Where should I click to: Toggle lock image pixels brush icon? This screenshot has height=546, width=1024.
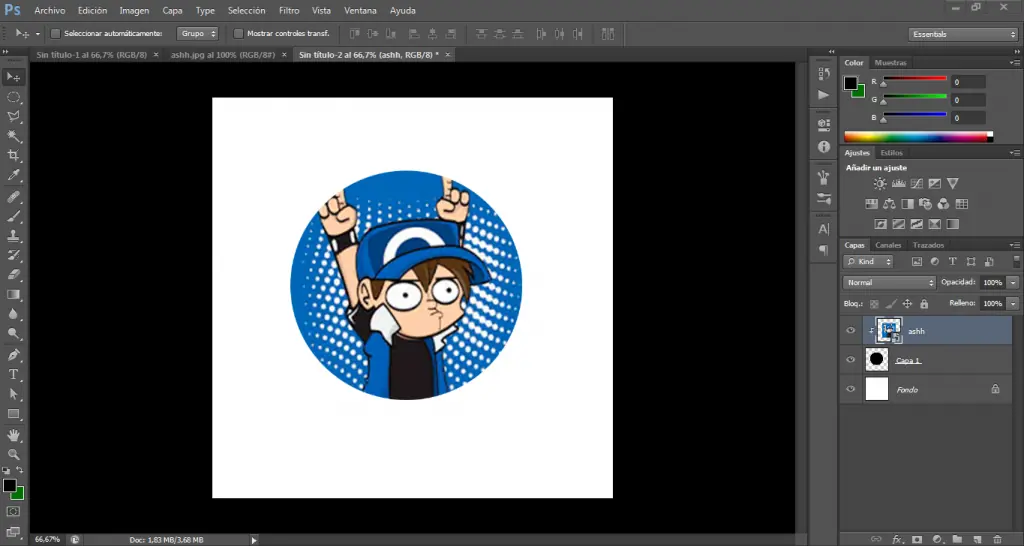tap(890, 304)
